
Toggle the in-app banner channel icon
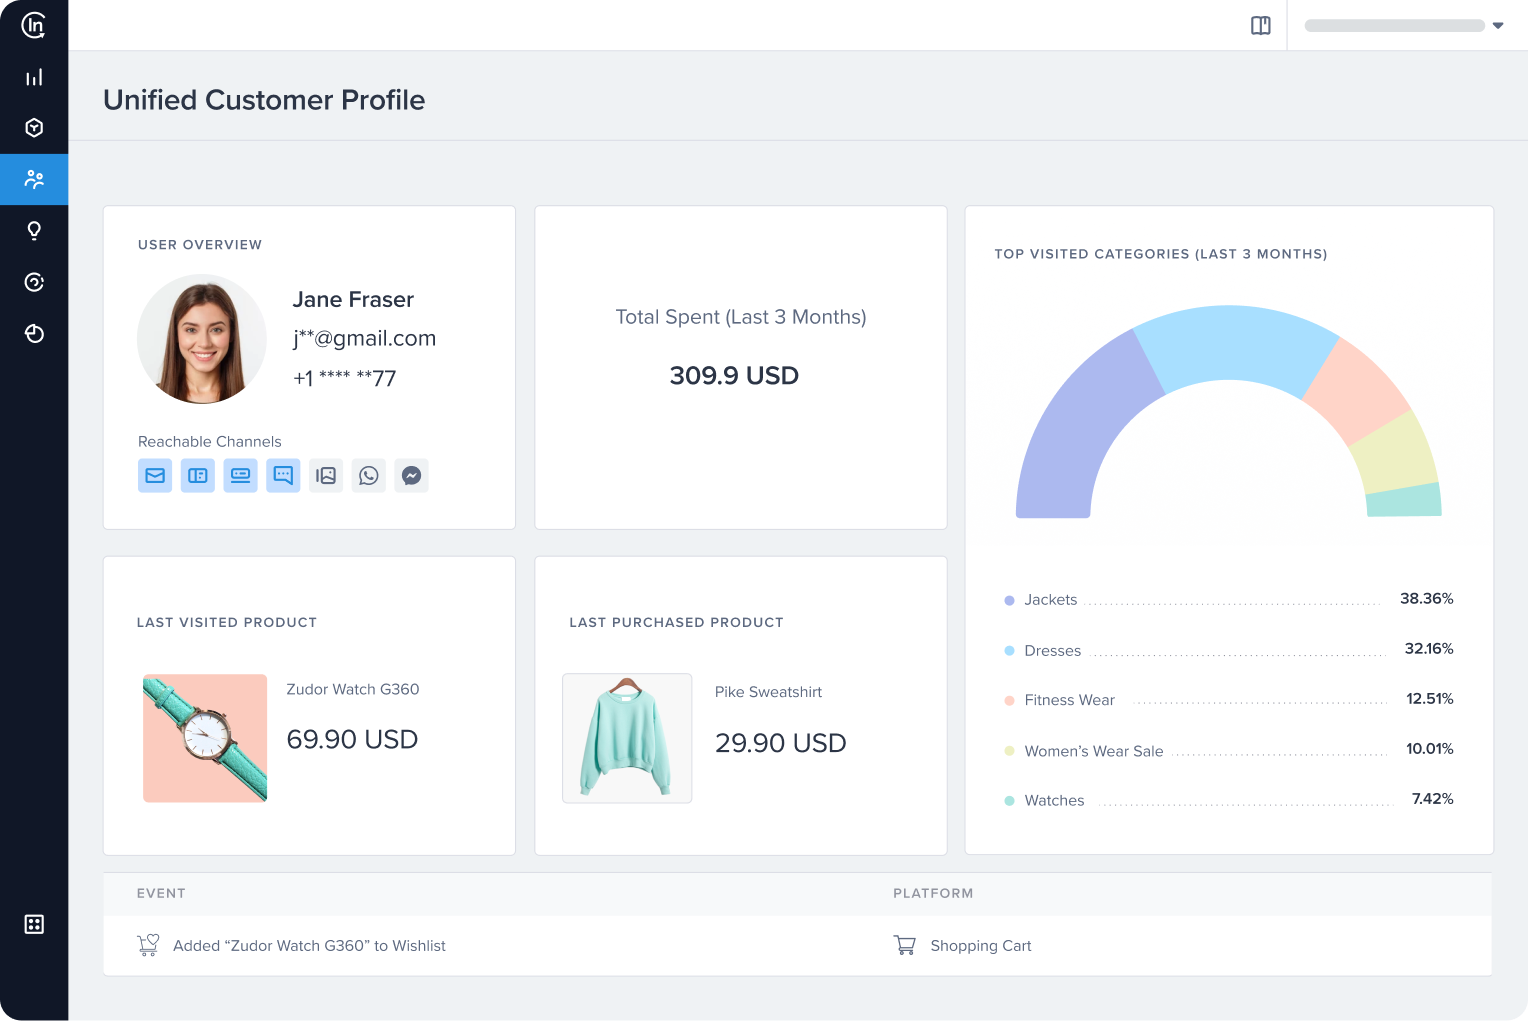click(240, 475)
